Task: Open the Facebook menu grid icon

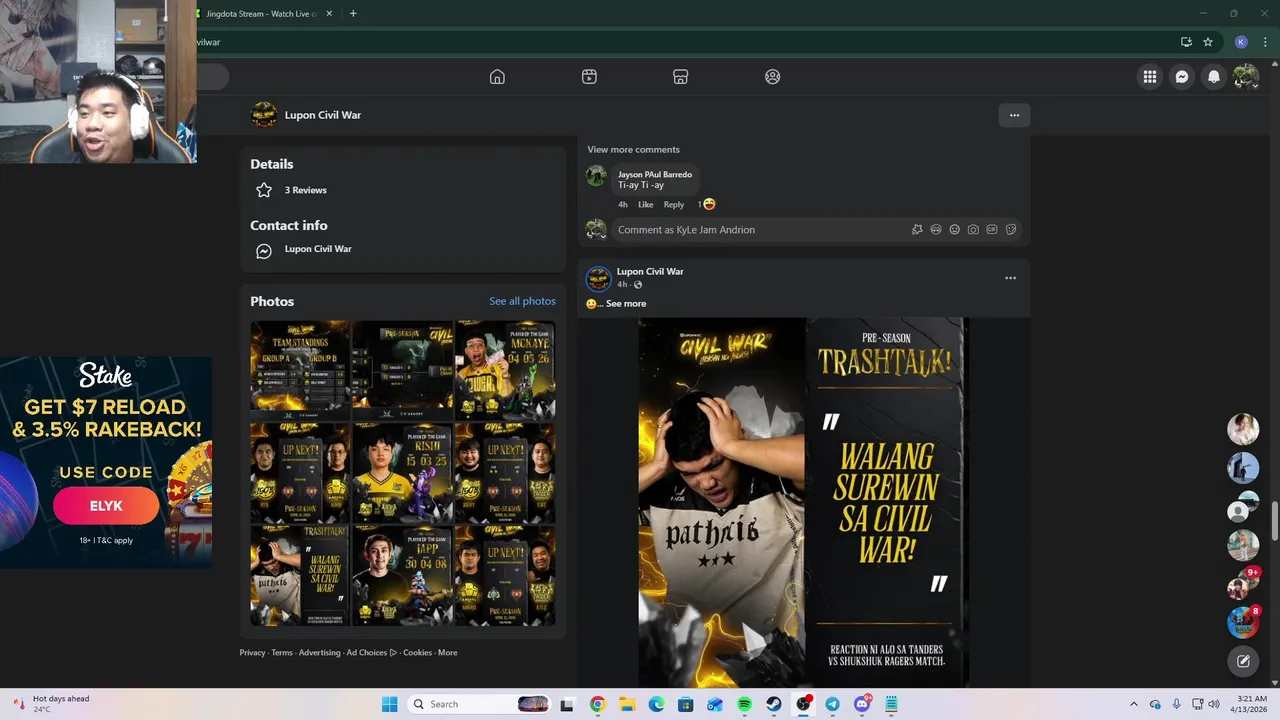Action: [x=1150, y=77]
